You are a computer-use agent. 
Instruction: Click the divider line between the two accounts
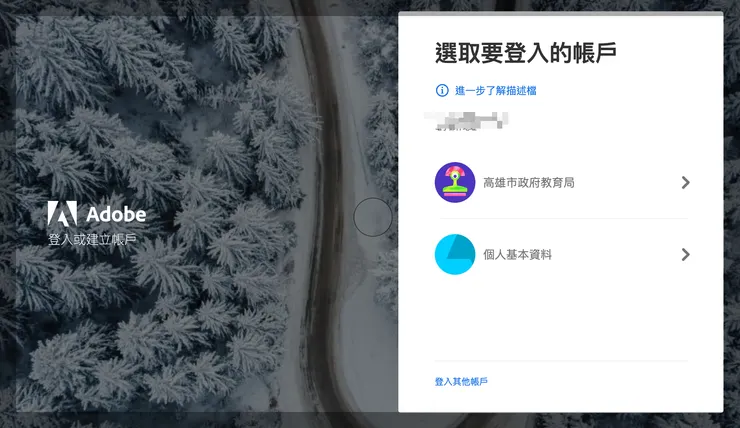pyautogui.click(x=564, y=218)
